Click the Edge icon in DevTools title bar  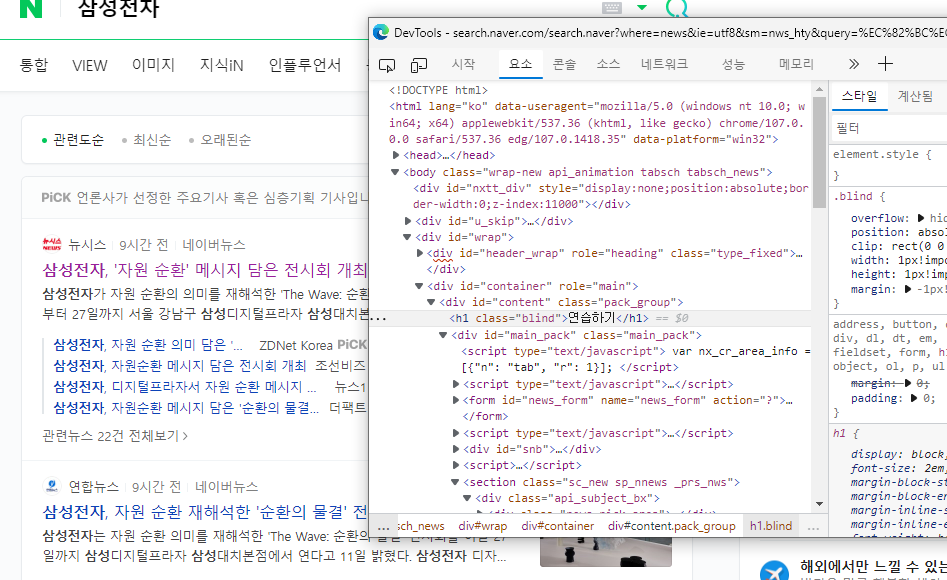click(380, 32)
